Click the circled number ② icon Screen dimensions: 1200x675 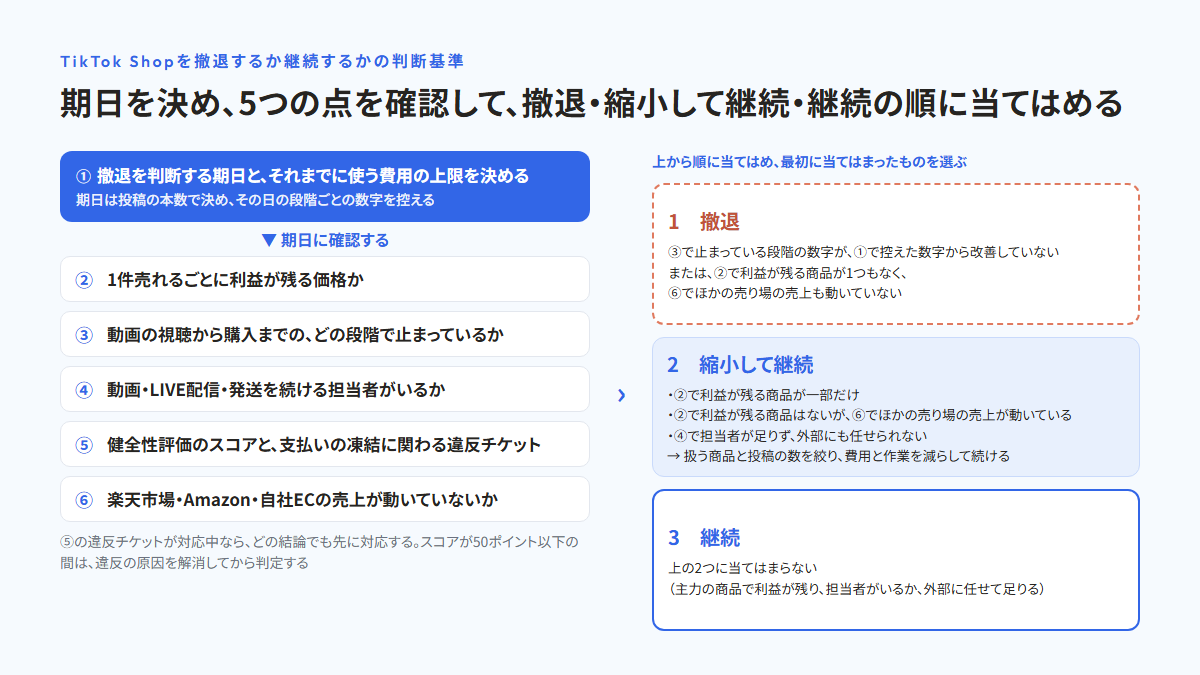pyautogui.click(x=84, y=280)
